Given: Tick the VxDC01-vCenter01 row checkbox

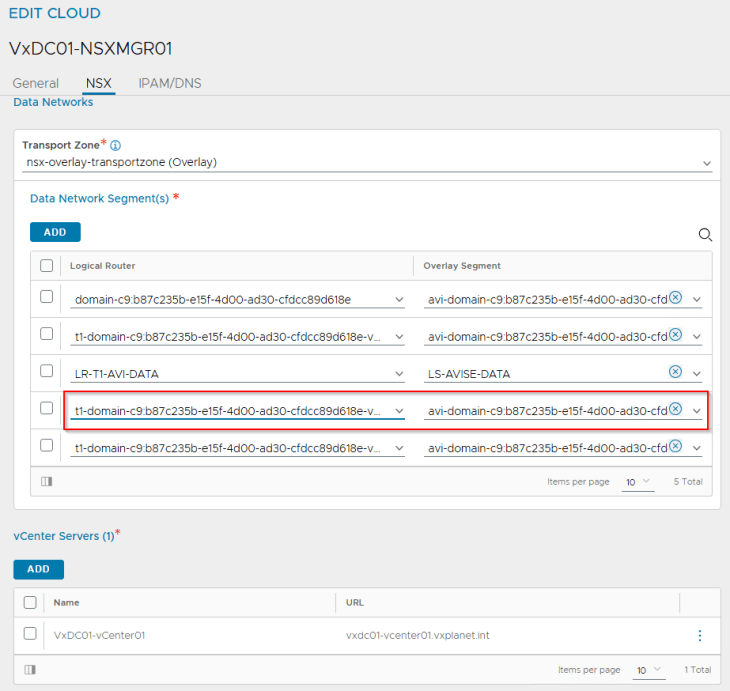Looking at the screenshot, I should coord(30,634).
